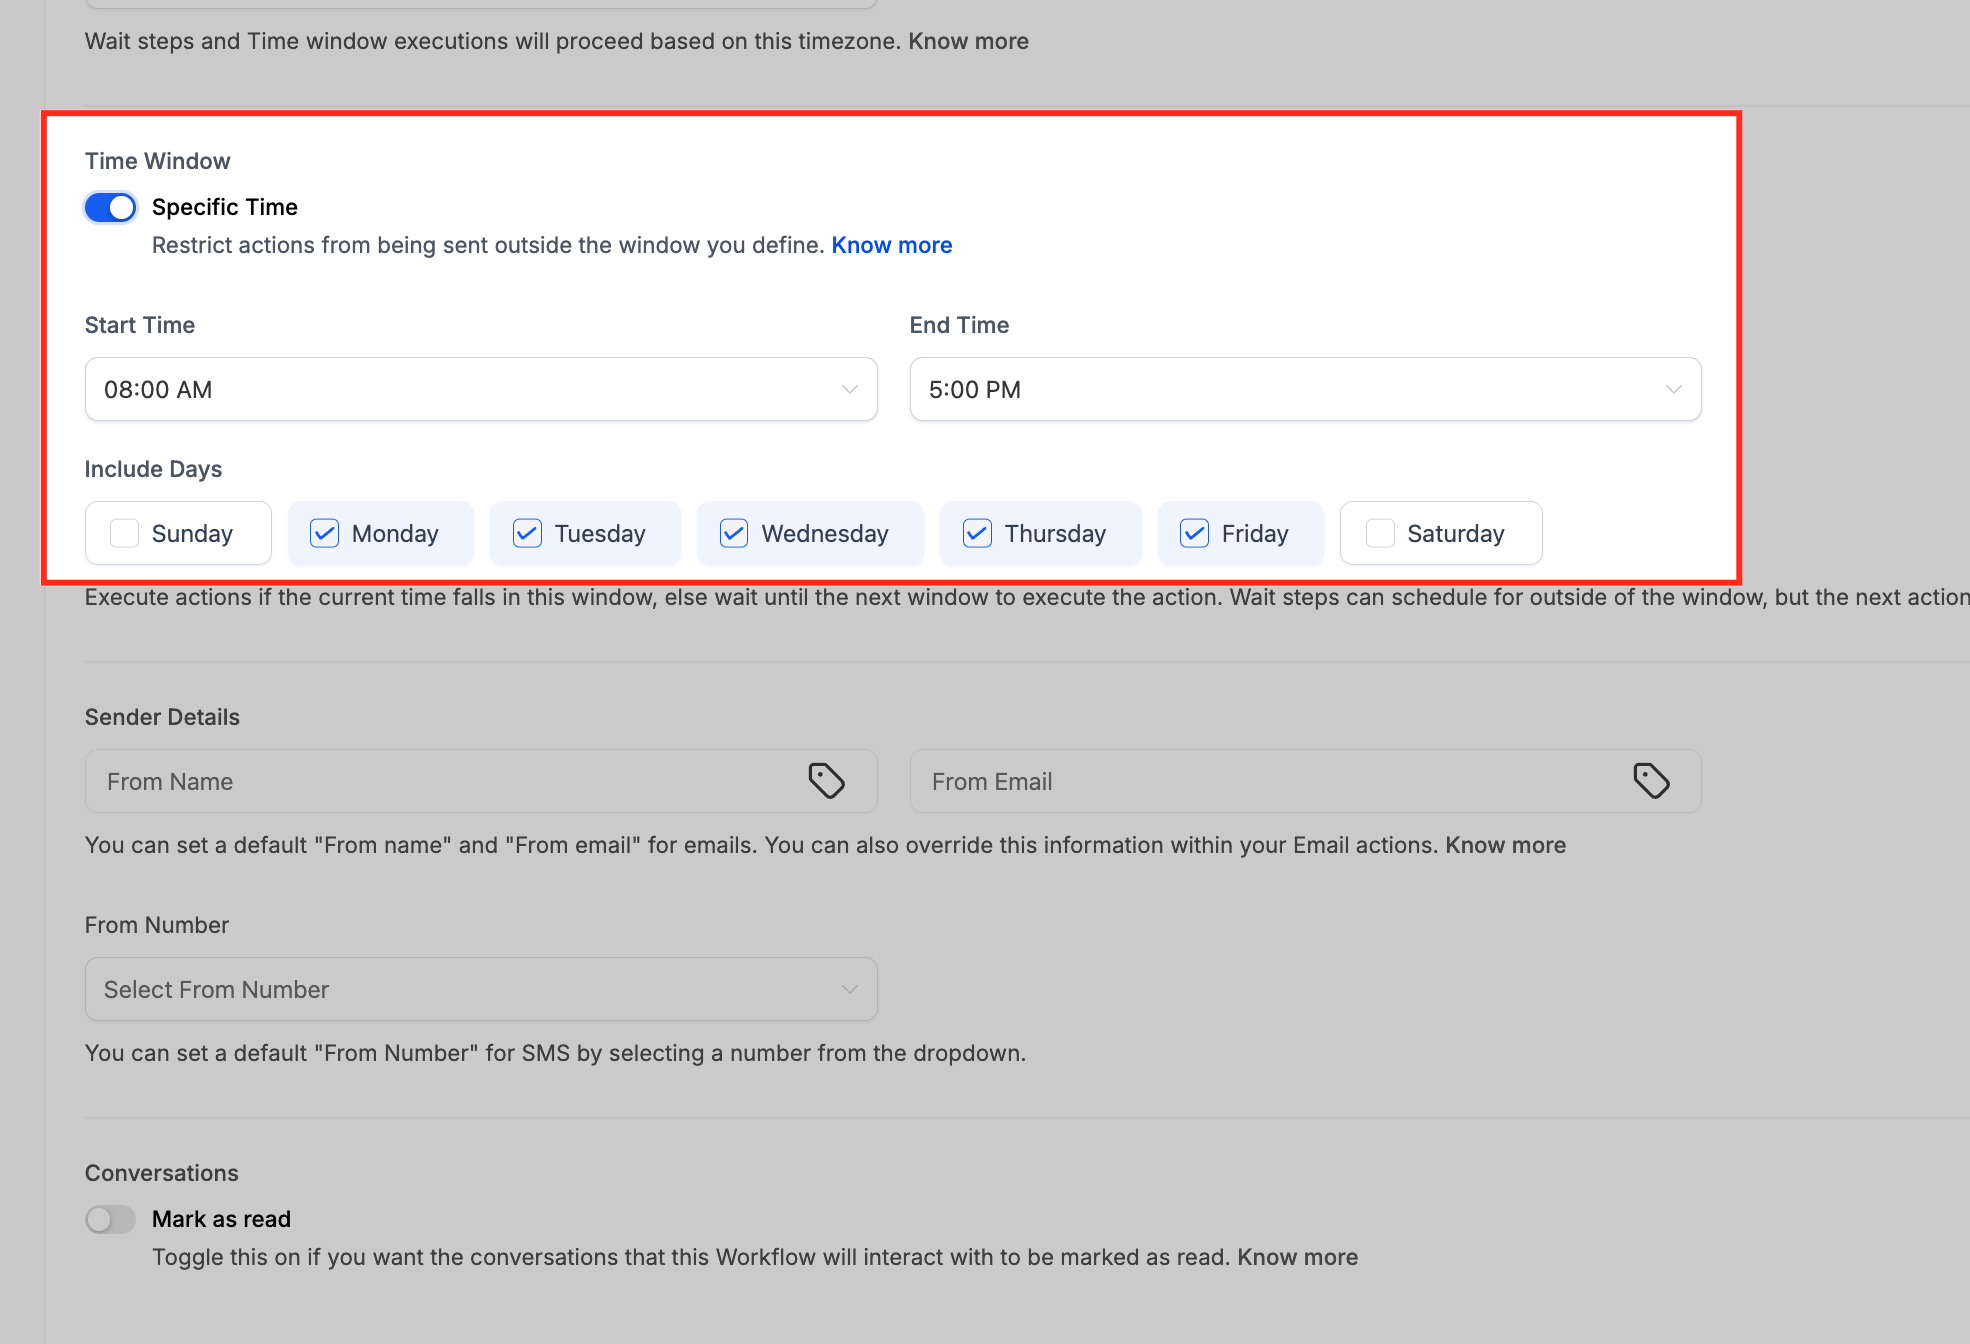
Task: Uncheck the Friday checkbox
Action: (x=1194, y=533)
